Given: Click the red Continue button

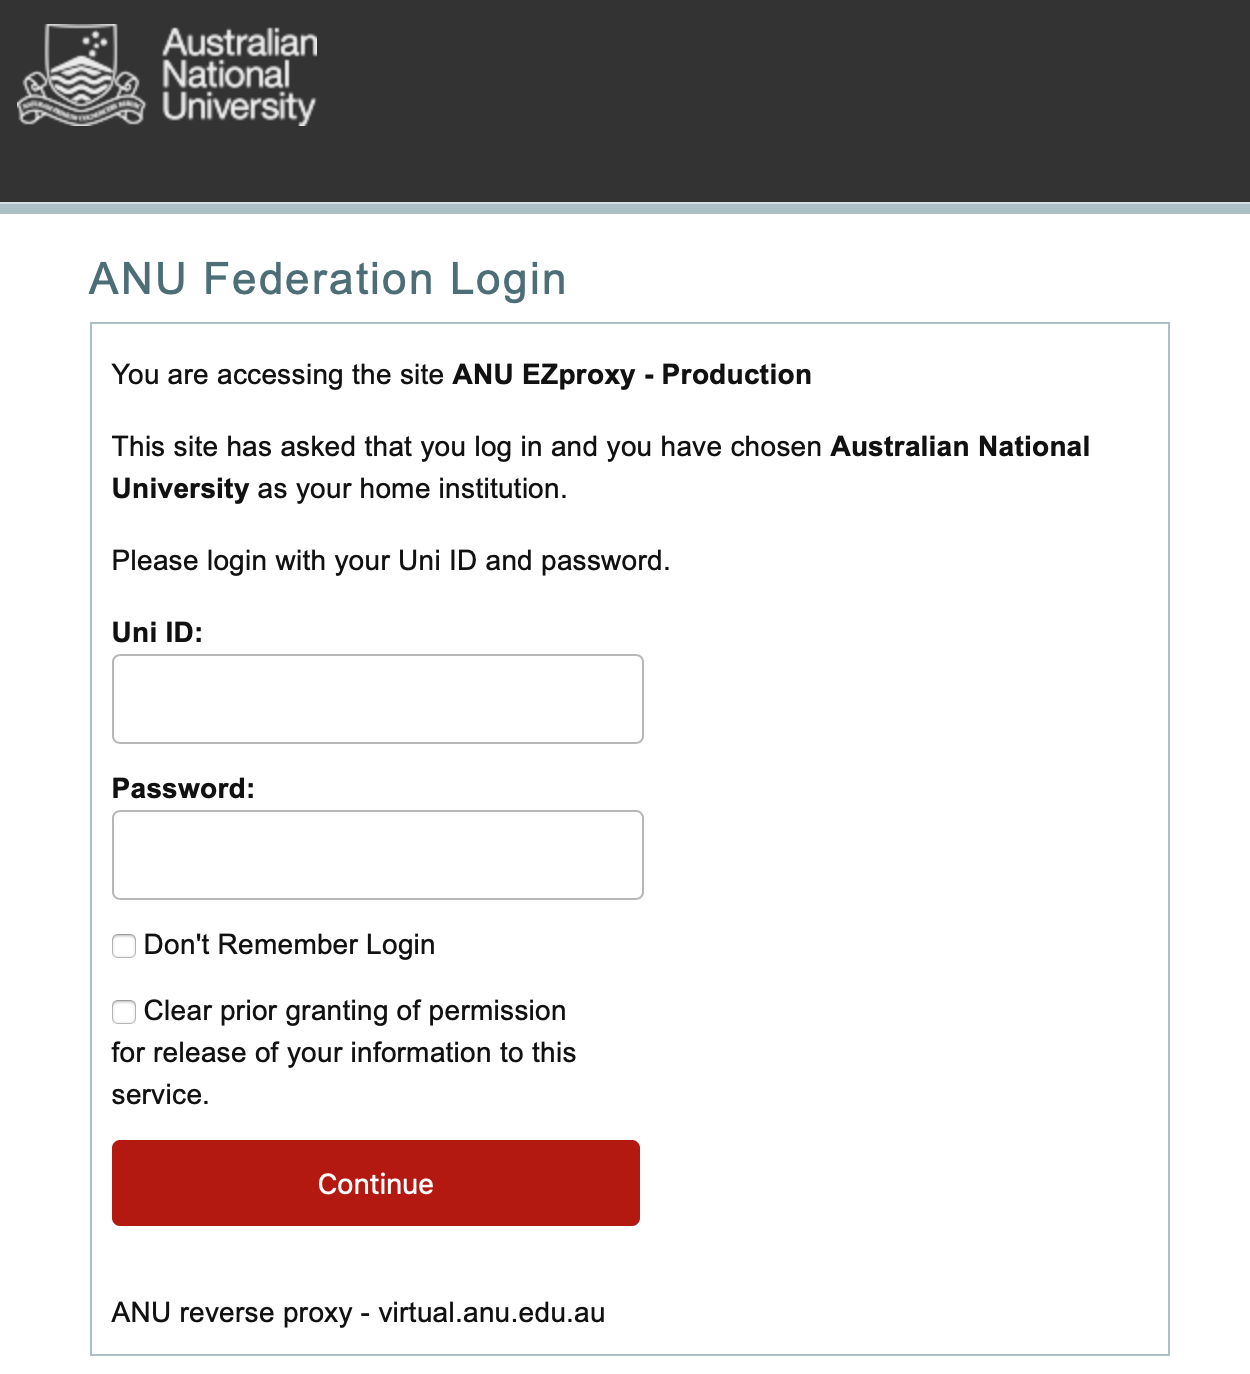Looking at the screenshot, I should pos(376,1183).
